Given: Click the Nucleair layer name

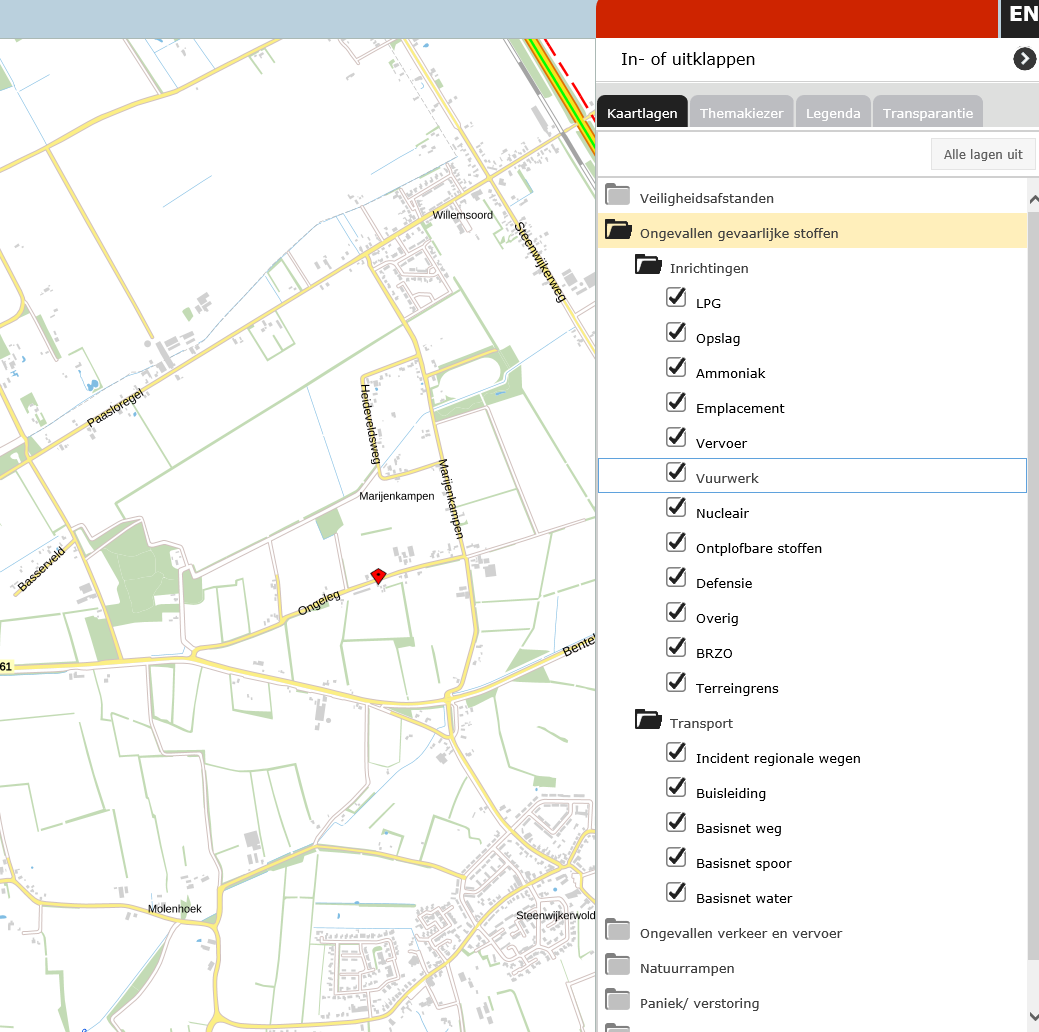Looking at the screenshot, I should pos(722,514).
